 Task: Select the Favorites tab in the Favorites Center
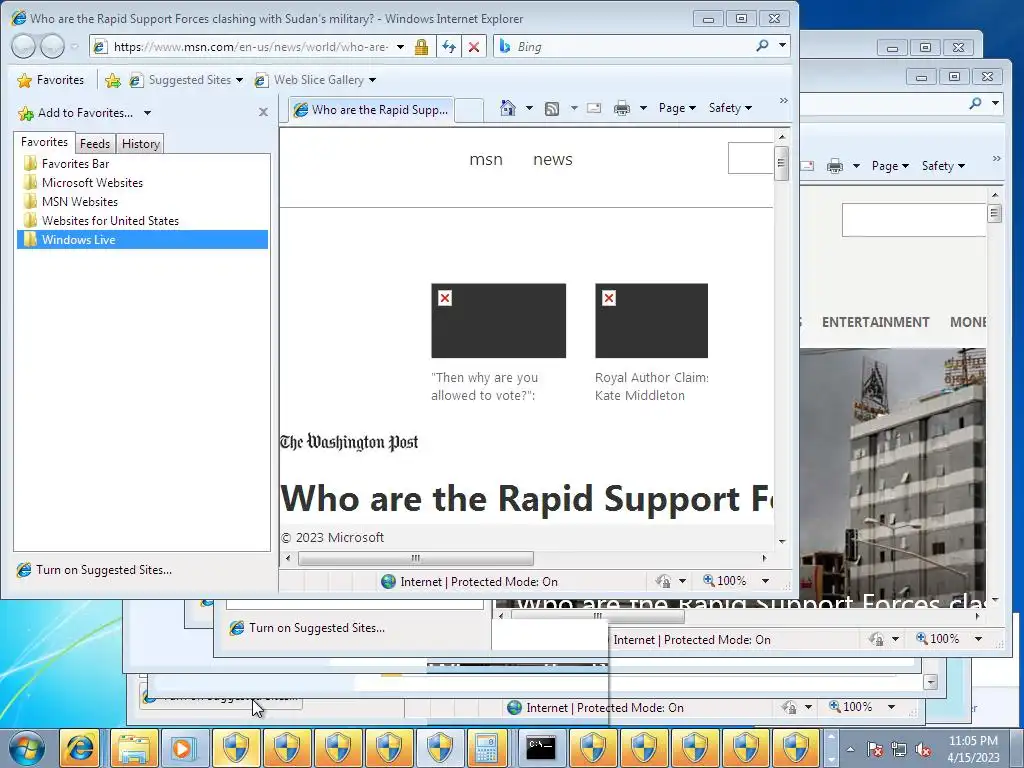(44, 142)
